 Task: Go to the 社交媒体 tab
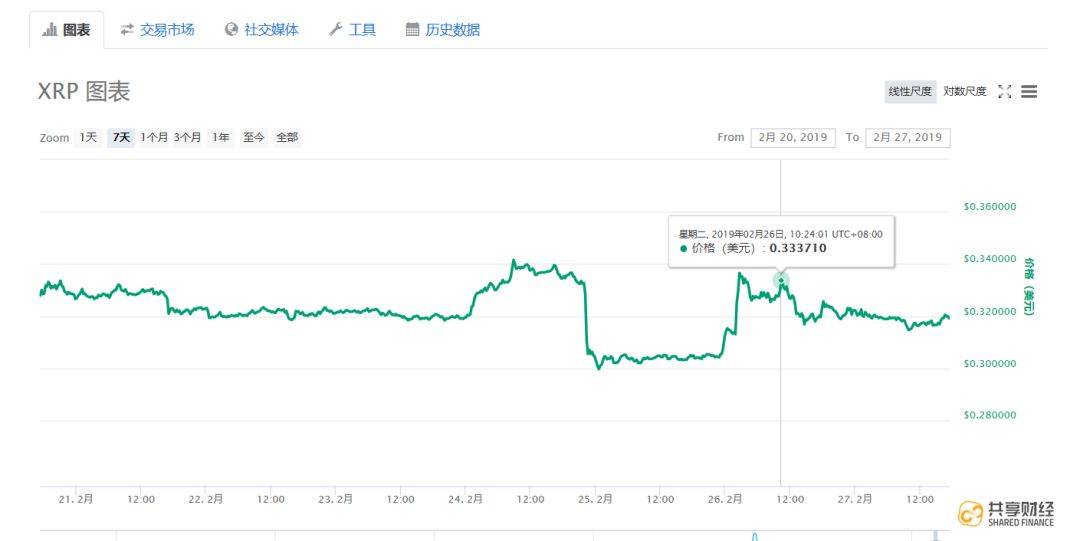(262, 30)
